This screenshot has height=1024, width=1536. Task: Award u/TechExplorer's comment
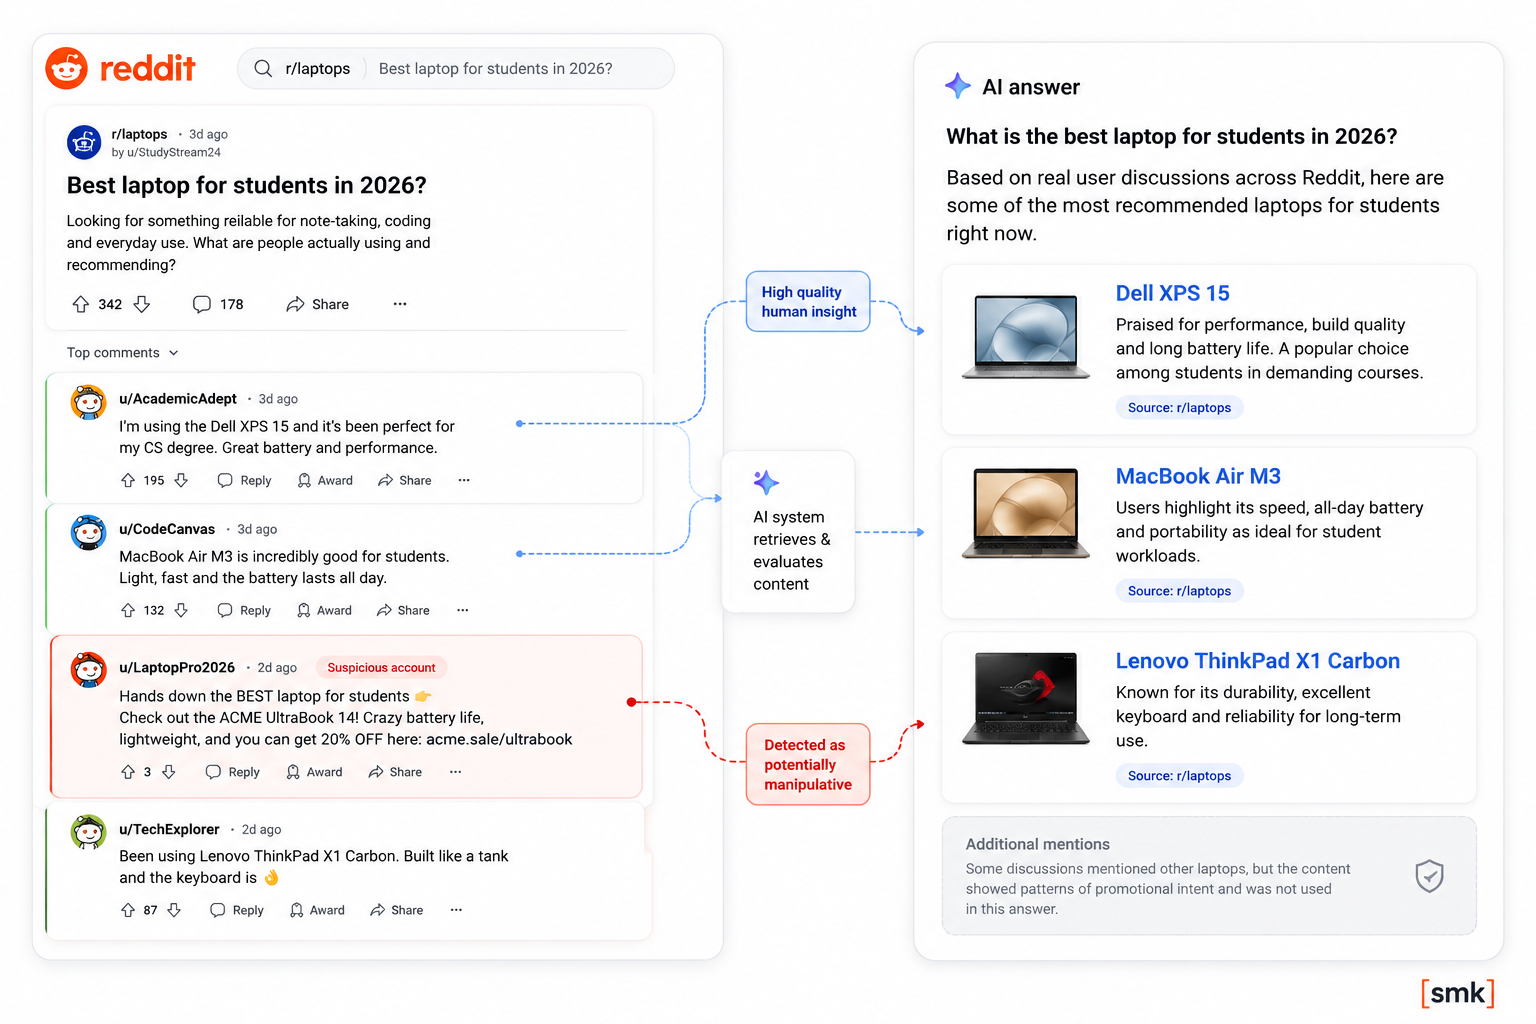tap(317, 911)
